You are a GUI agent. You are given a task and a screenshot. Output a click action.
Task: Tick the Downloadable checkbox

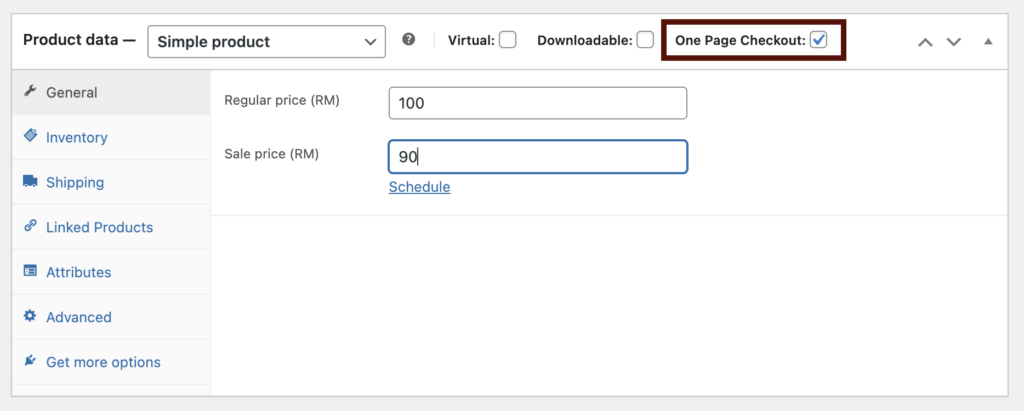tap(645, 41)
